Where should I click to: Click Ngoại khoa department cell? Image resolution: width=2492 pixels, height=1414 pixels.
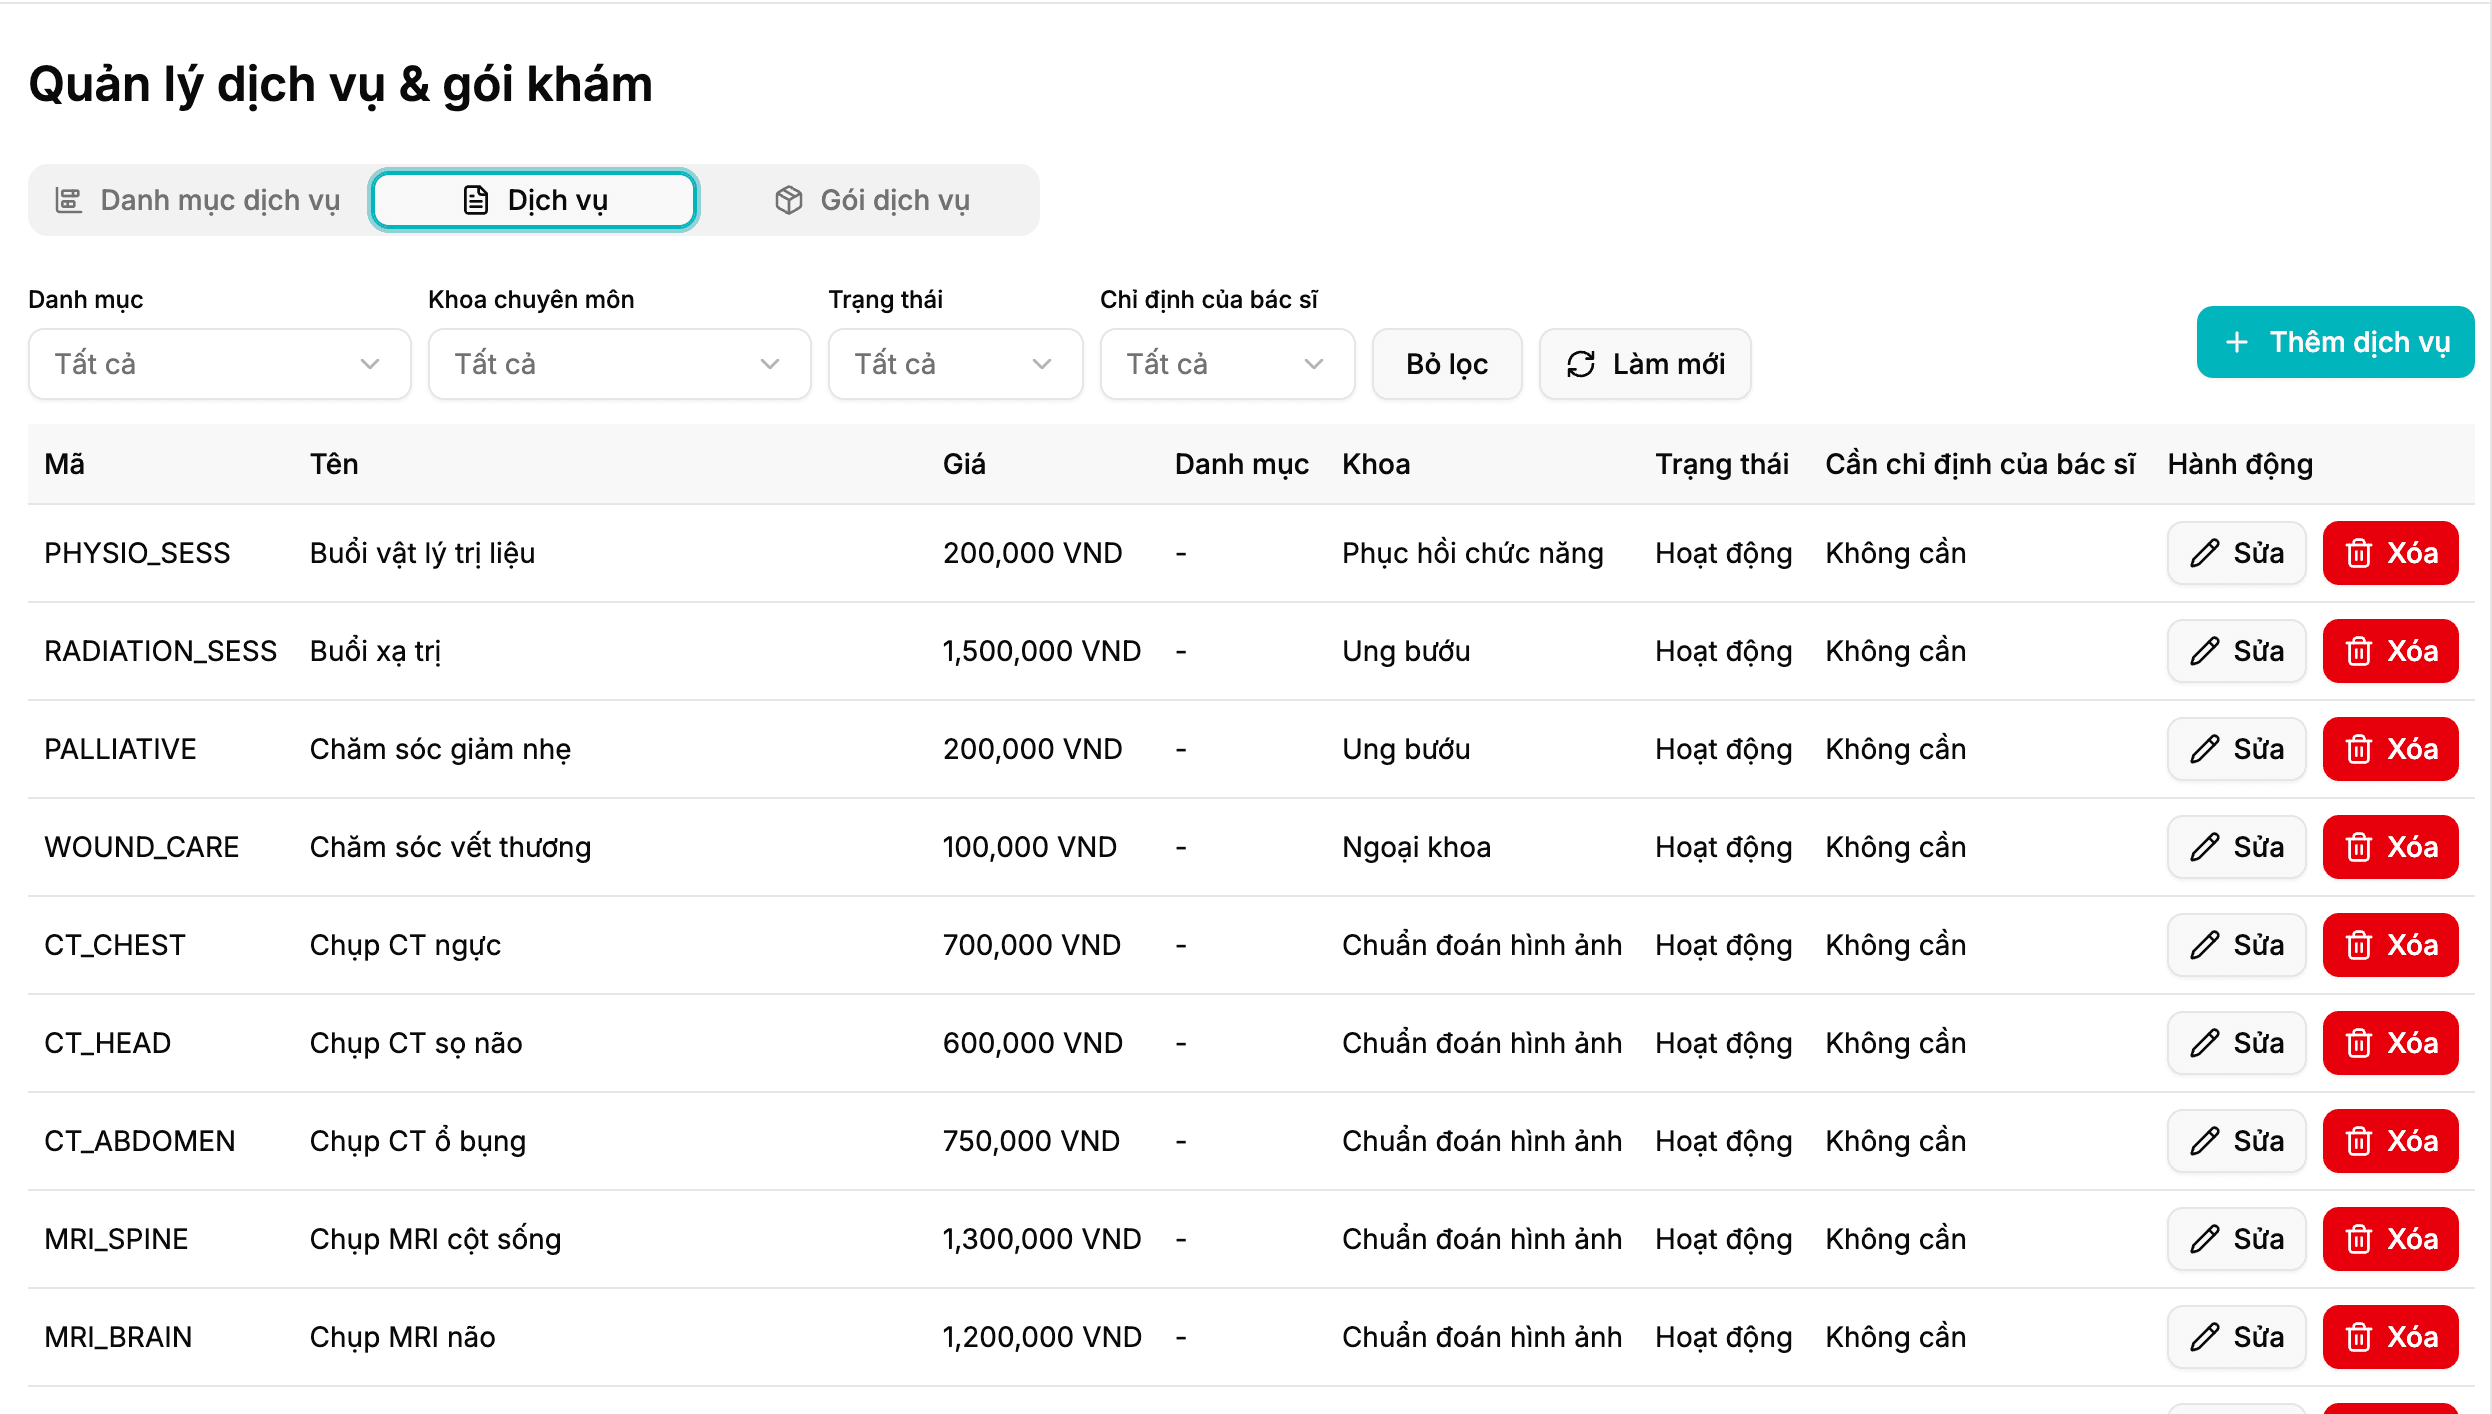pyautogui.click(x=1416, y=847)
